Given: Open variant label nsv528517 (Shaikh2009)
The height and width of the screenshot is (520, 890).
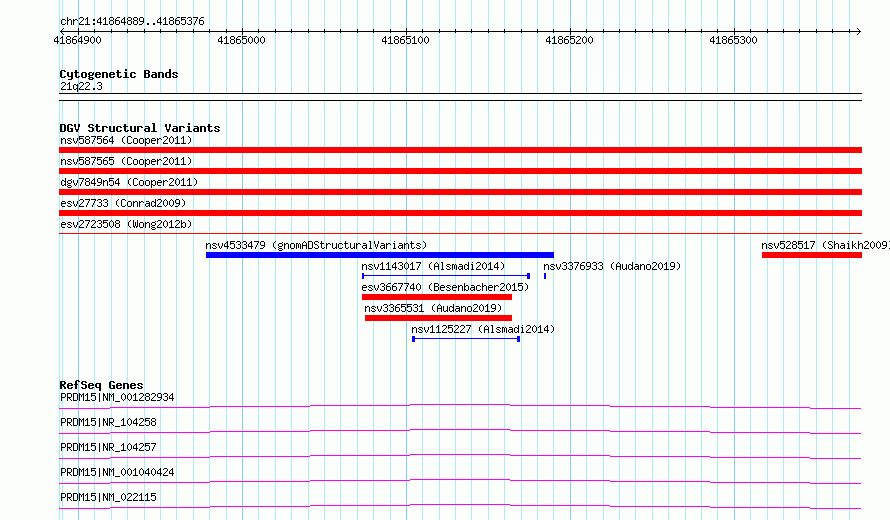Looking at the screenshot, I should coord(825,245).
